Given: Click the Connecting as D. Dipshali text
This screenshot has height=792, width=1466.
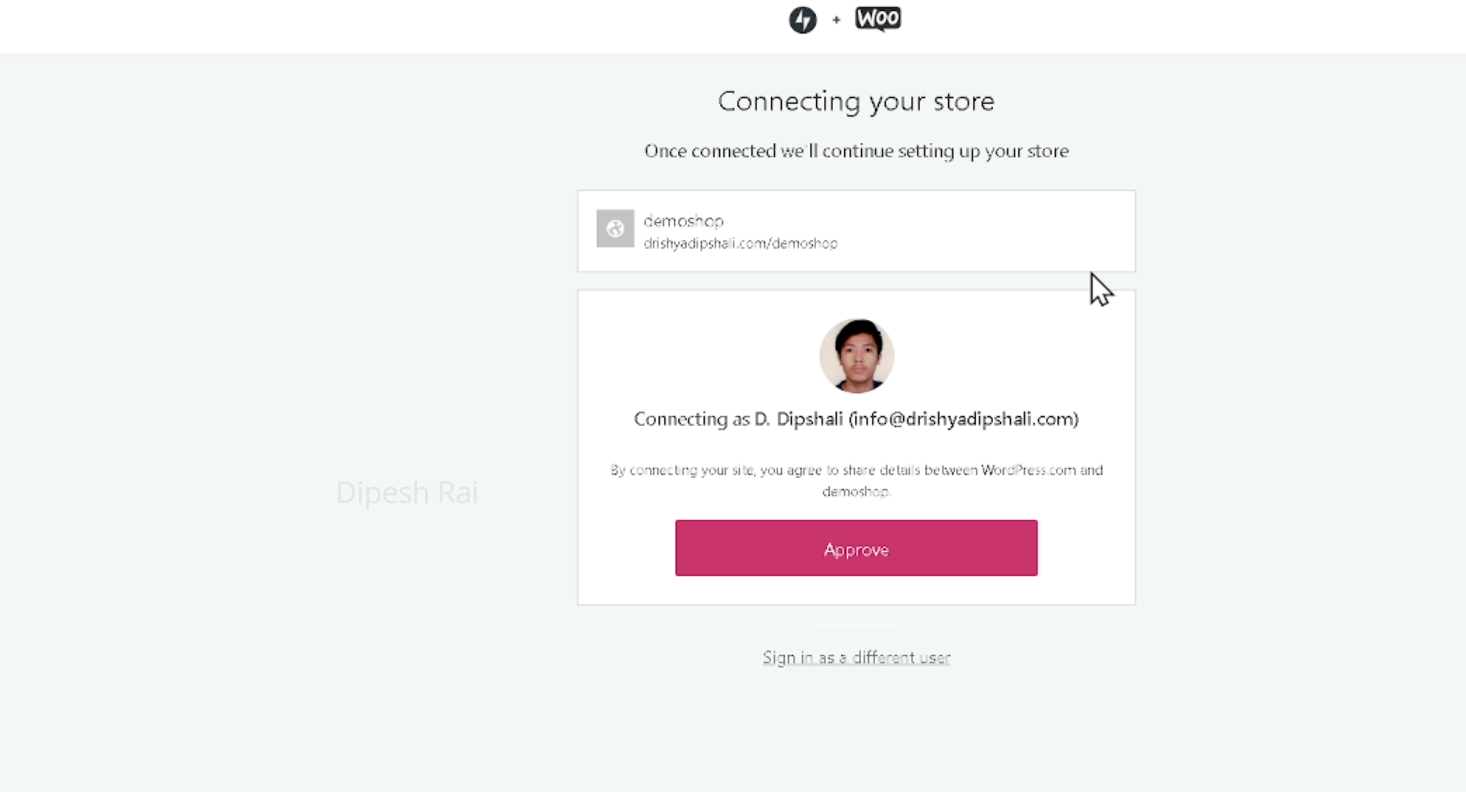Looking at the screenshot, I should pos(739,419).
